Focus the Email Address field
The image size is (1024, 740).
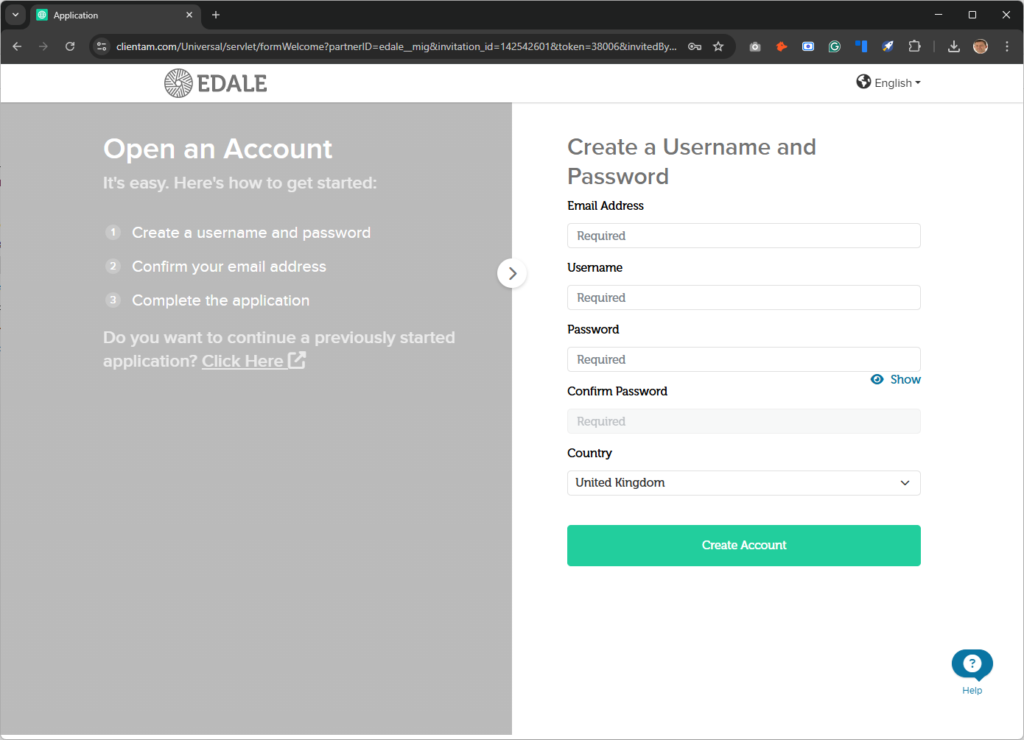744,236
